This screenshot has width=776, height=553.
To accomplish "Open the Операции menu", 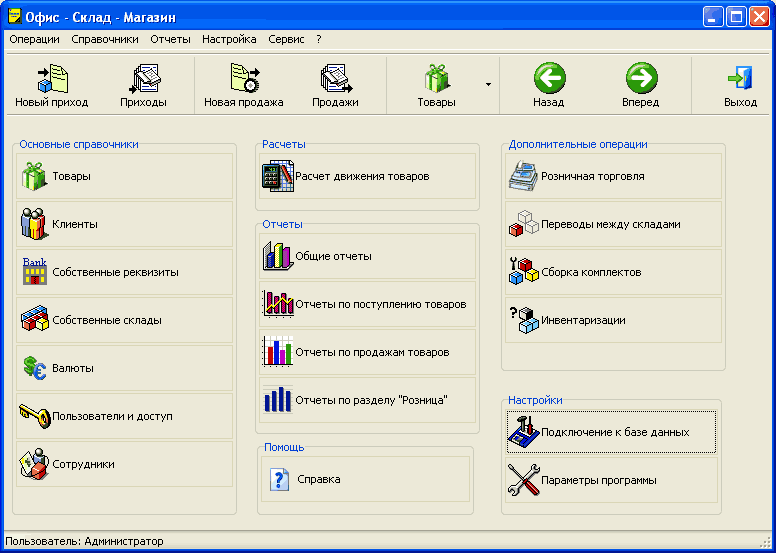I will (x=34, y=39).
